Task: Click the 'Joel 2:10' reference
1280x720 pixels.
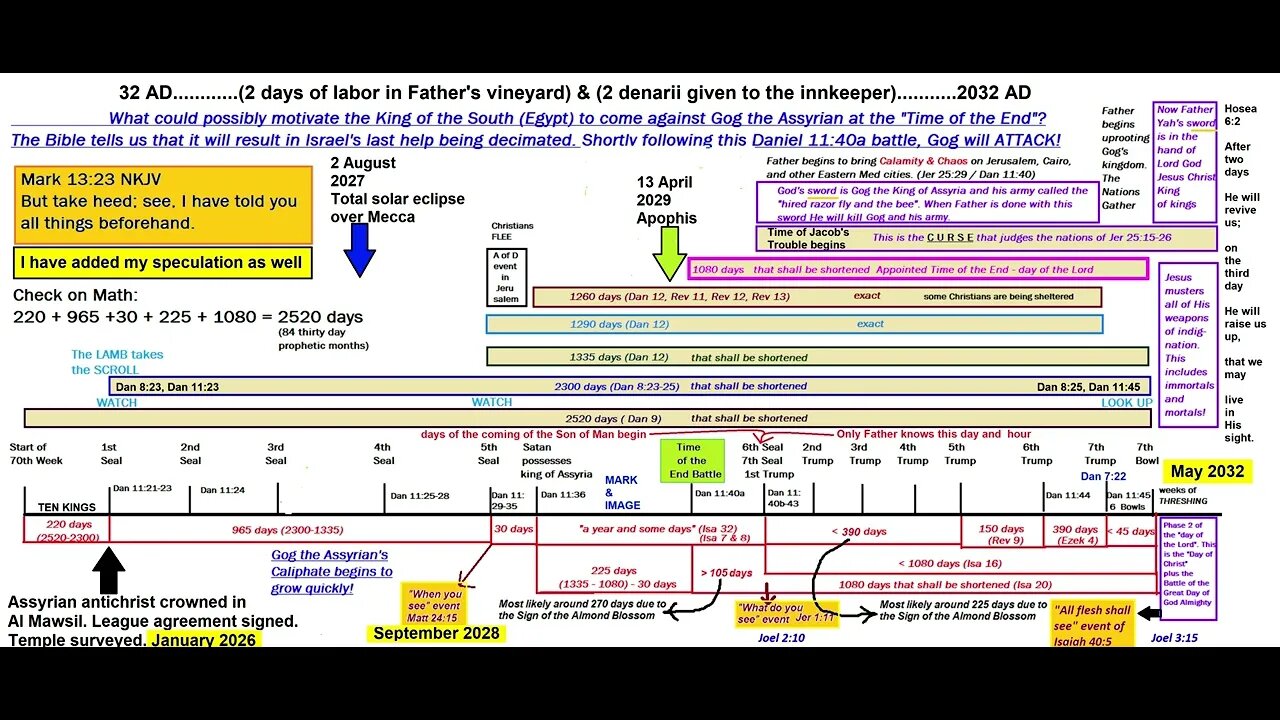Action: pyautogui.click(x=780, y=637)
